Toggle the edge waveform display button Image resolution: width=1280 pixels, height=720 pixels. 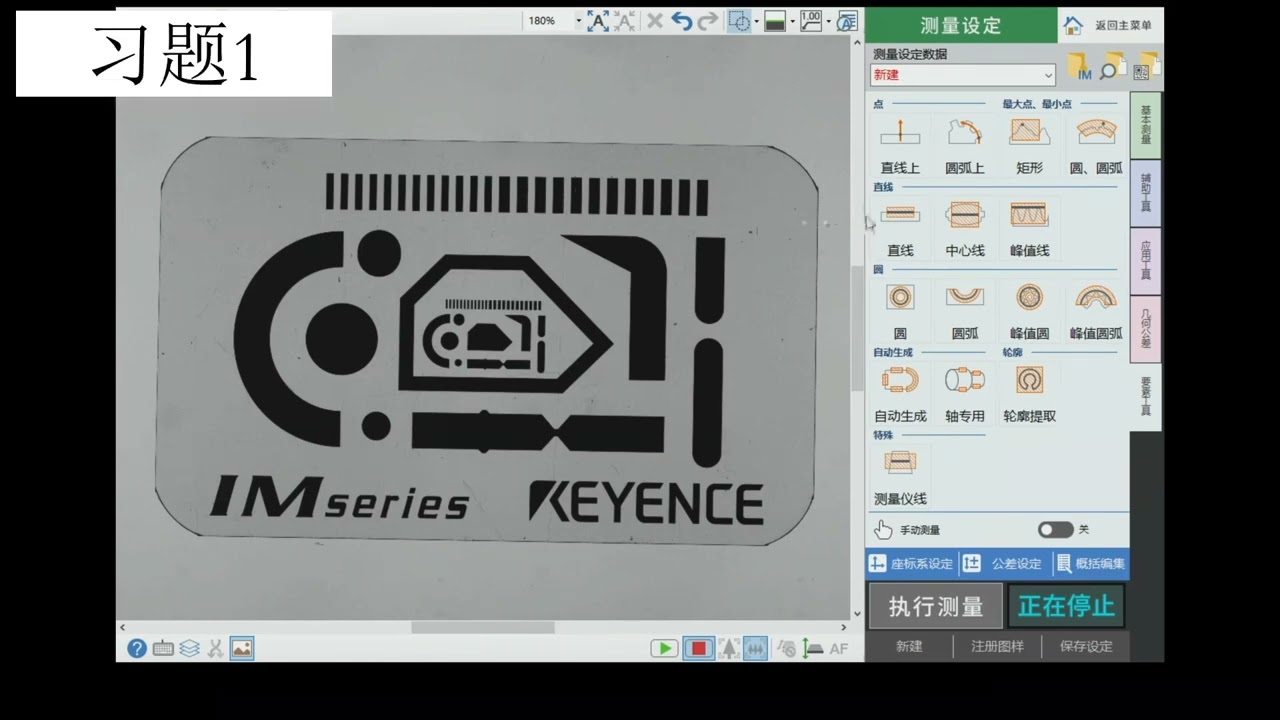(756, 648)
